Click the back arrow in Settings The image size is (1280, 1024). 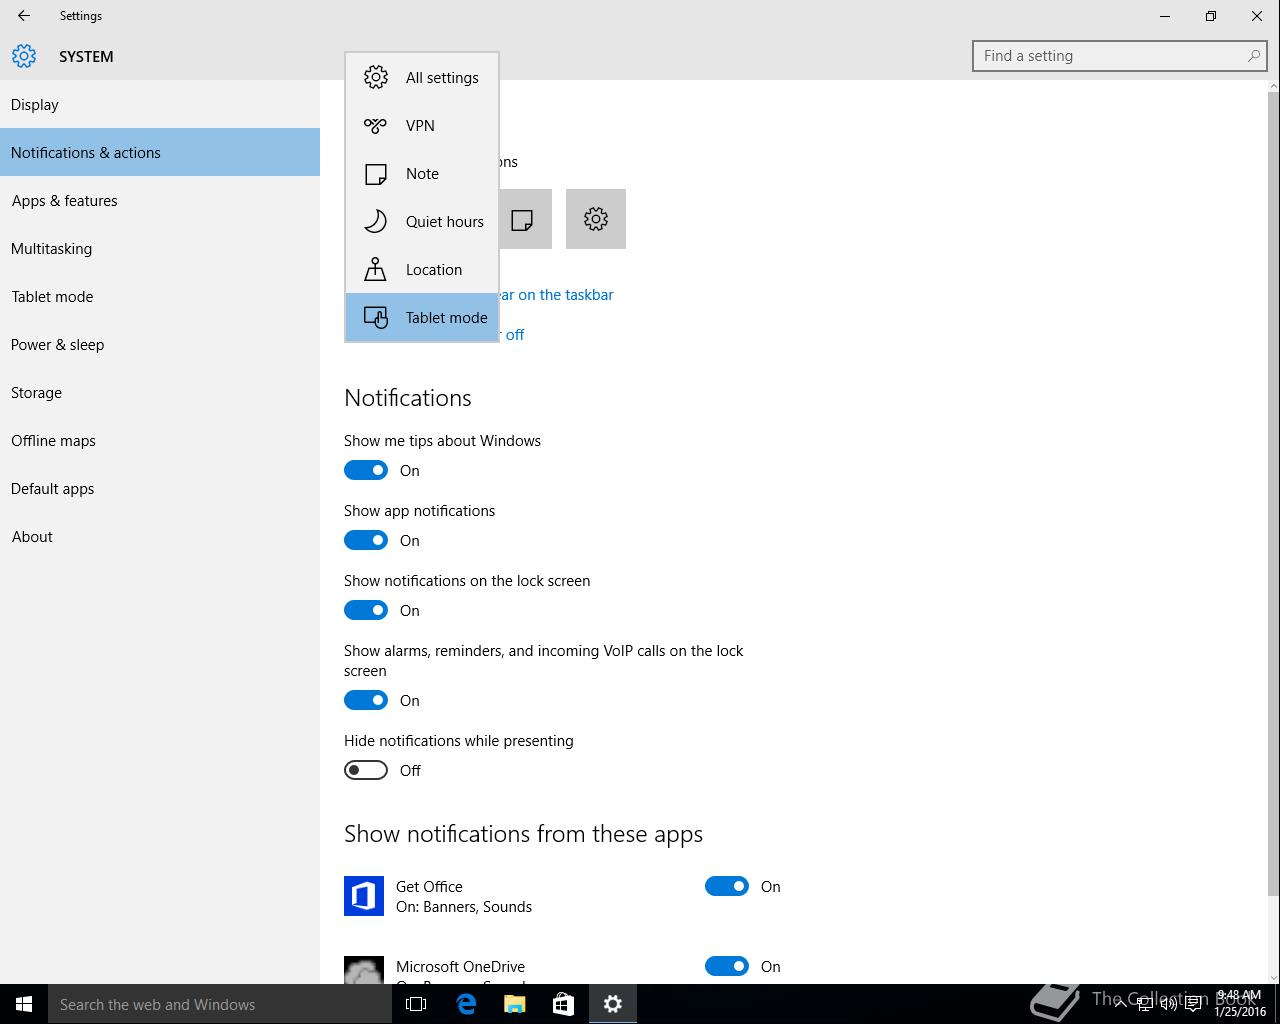(x=24, y=16)
